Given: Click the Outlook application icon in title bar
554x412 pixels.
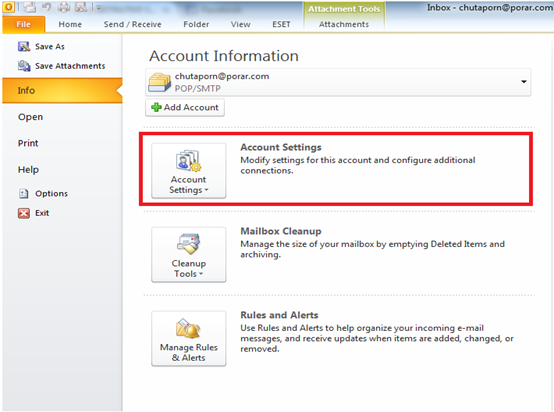Looking at the screenshot, I should (8, 7).
